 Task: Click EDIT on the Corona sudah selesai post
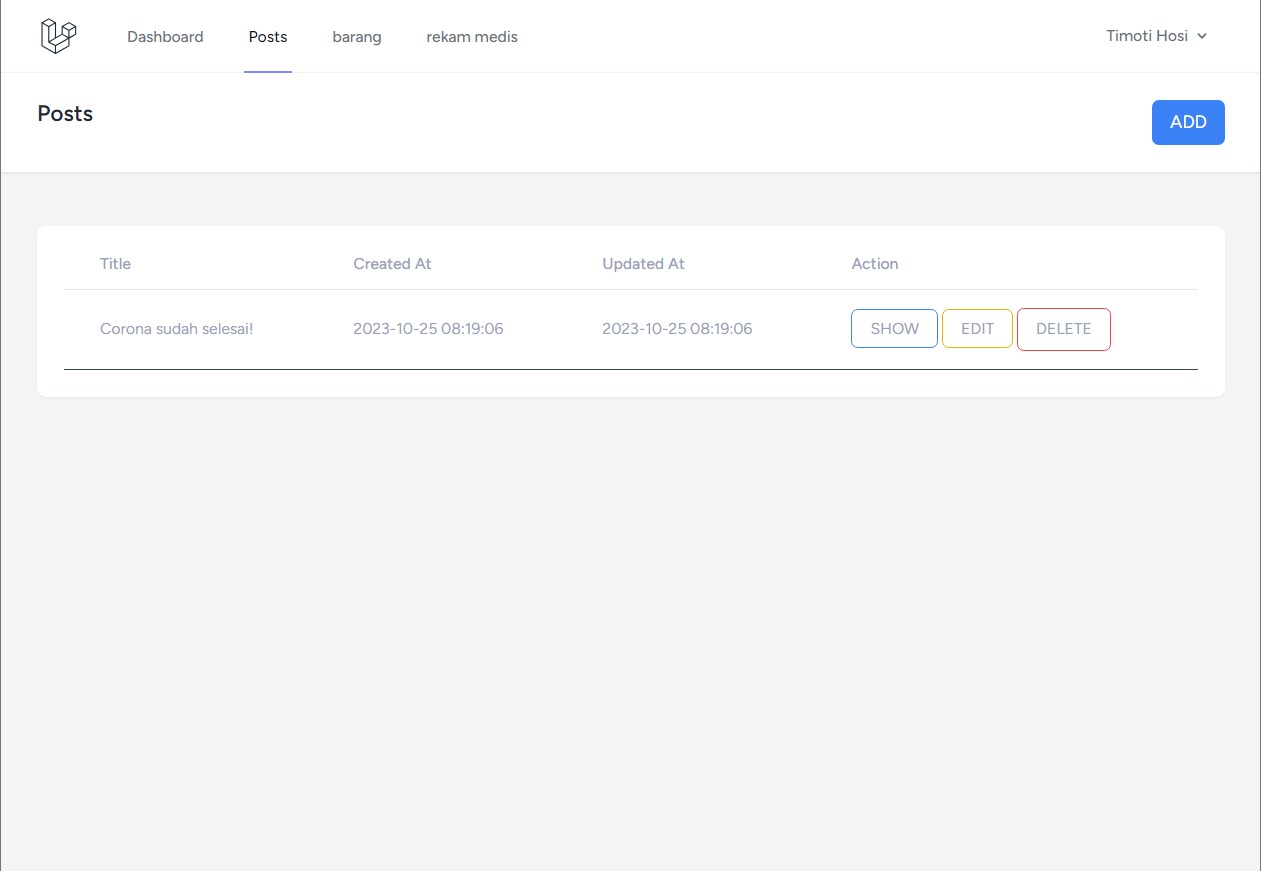coord(977,328)
